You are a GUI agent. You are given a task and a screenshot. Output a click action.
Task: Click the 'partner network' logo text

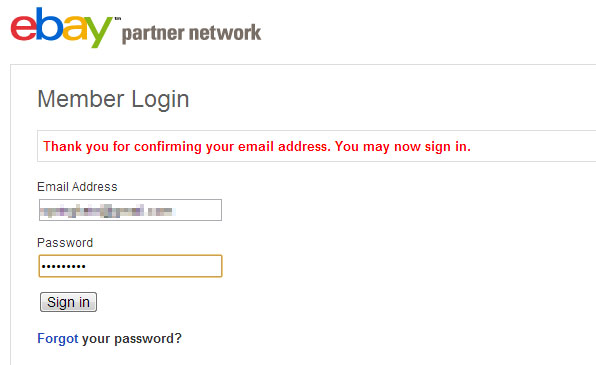[x=192, y=33]
